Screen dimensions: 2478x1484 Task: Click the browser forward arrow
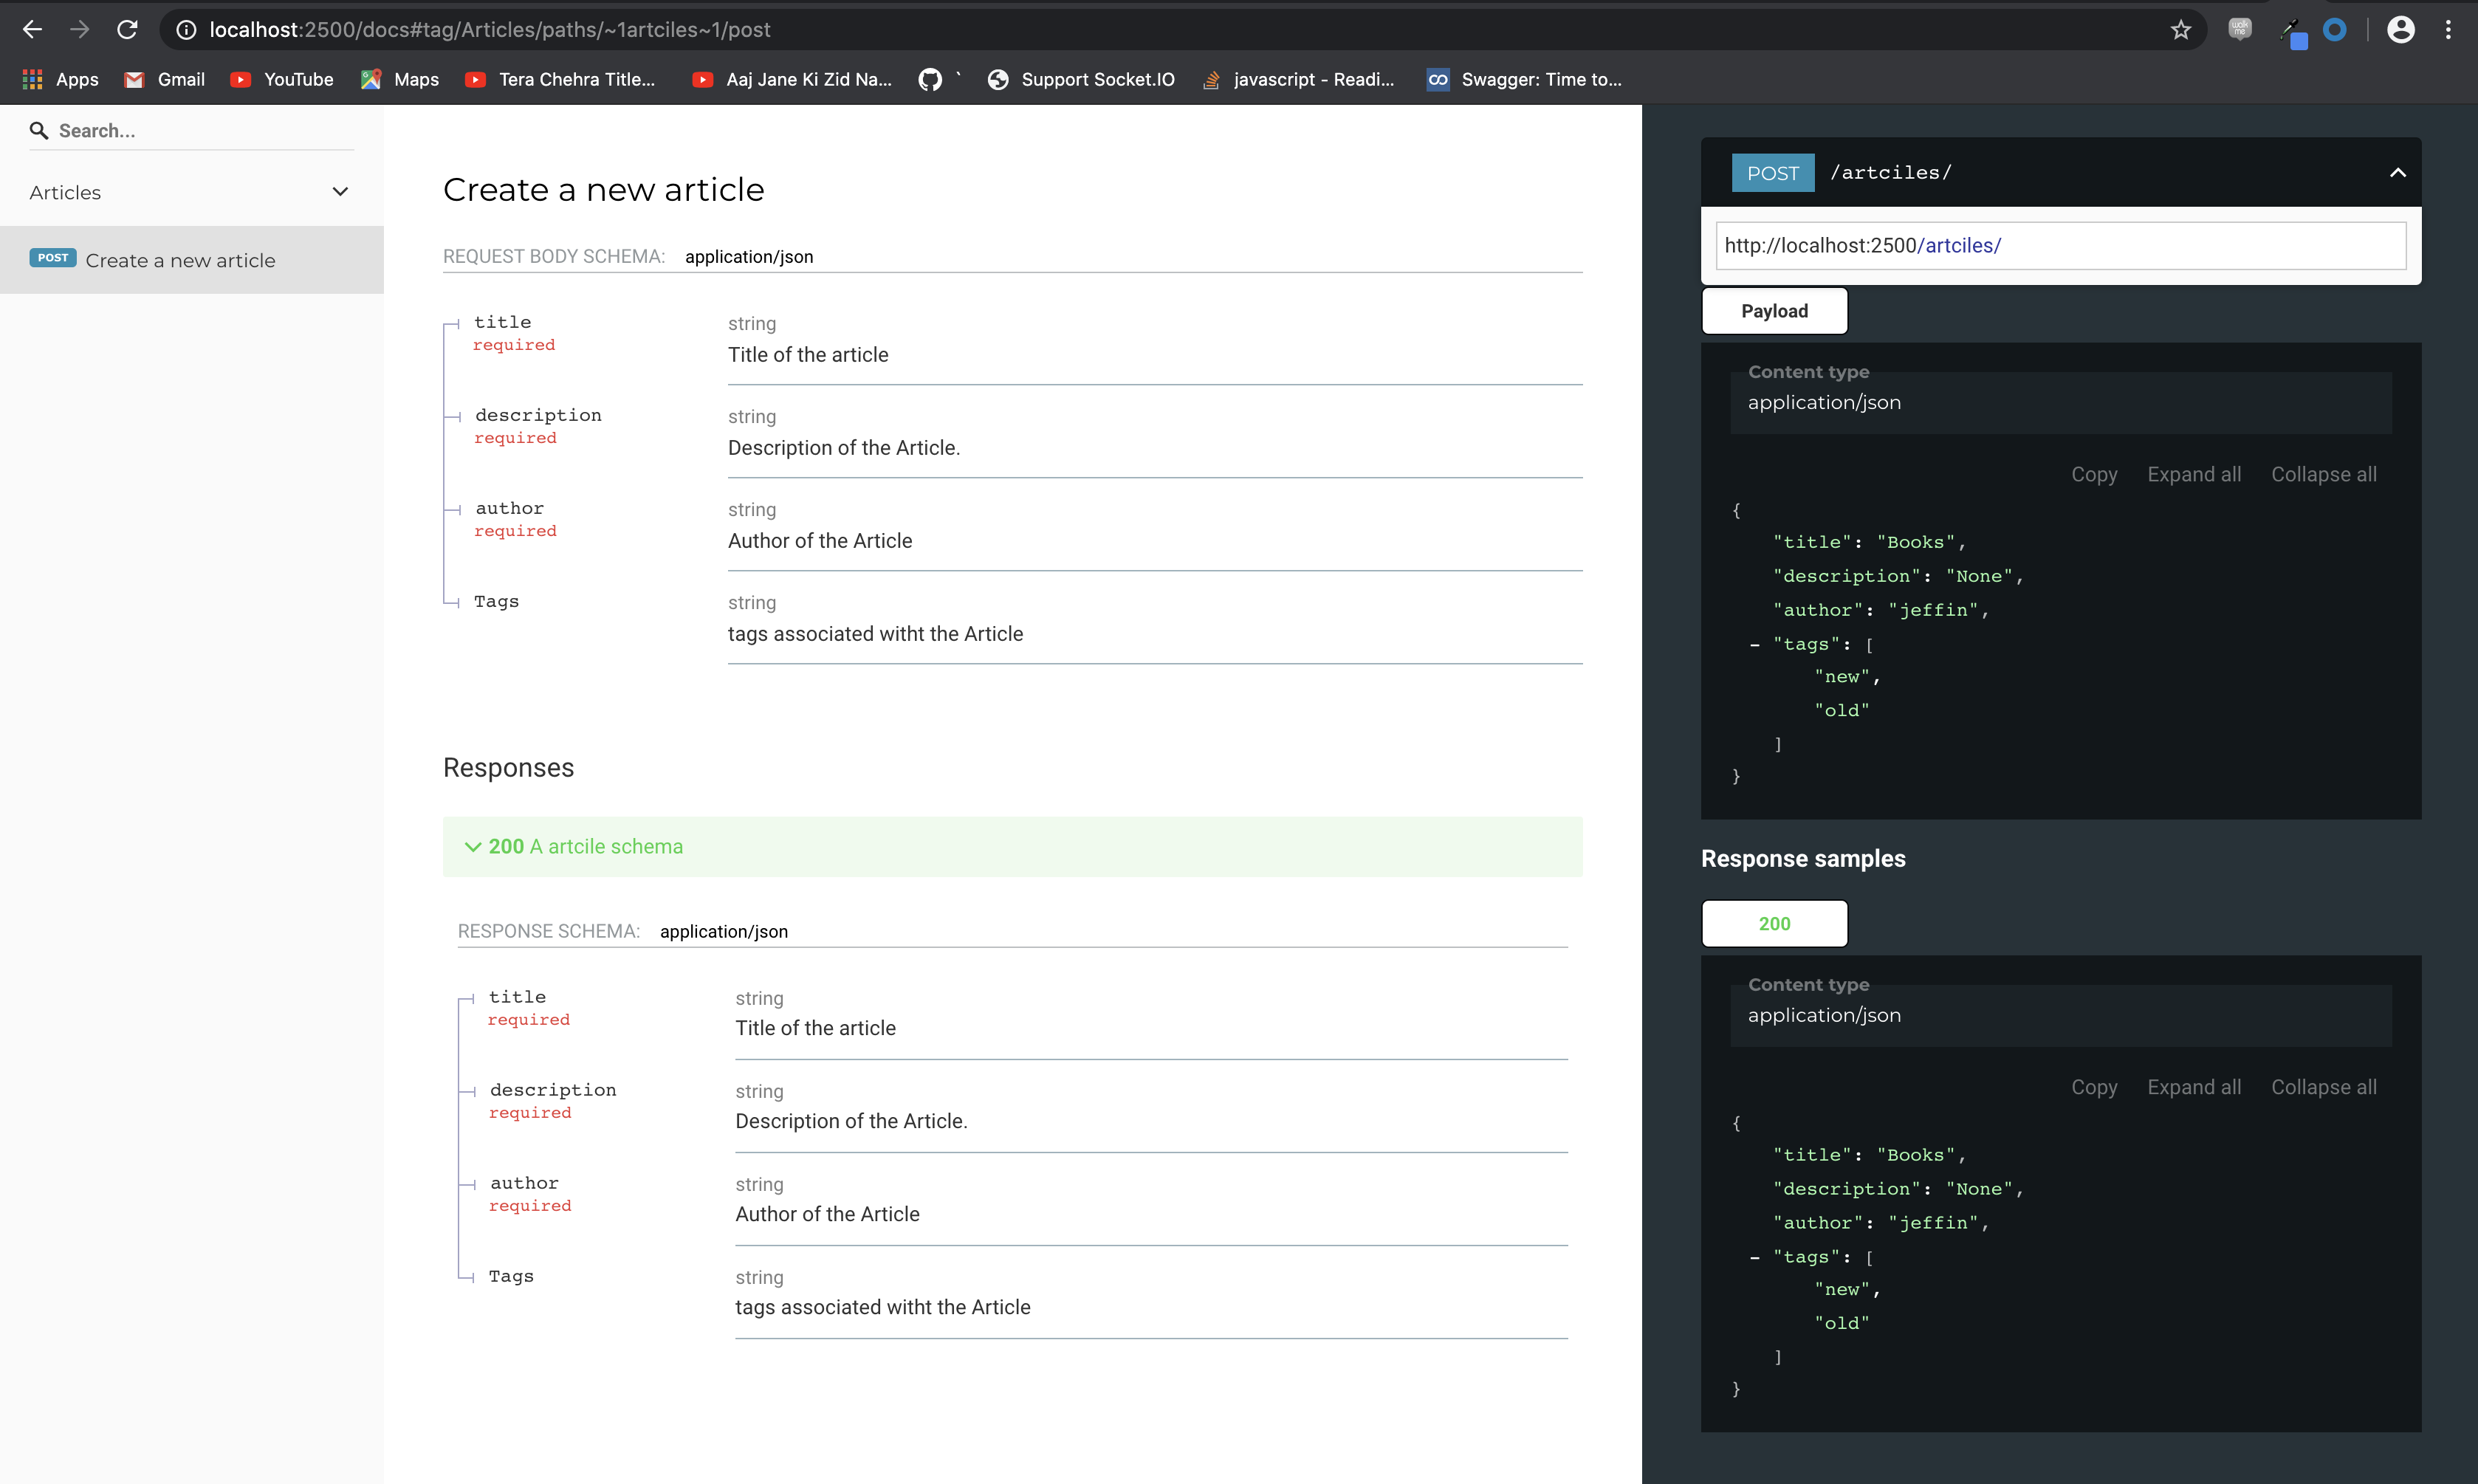[x=80, y=30]
